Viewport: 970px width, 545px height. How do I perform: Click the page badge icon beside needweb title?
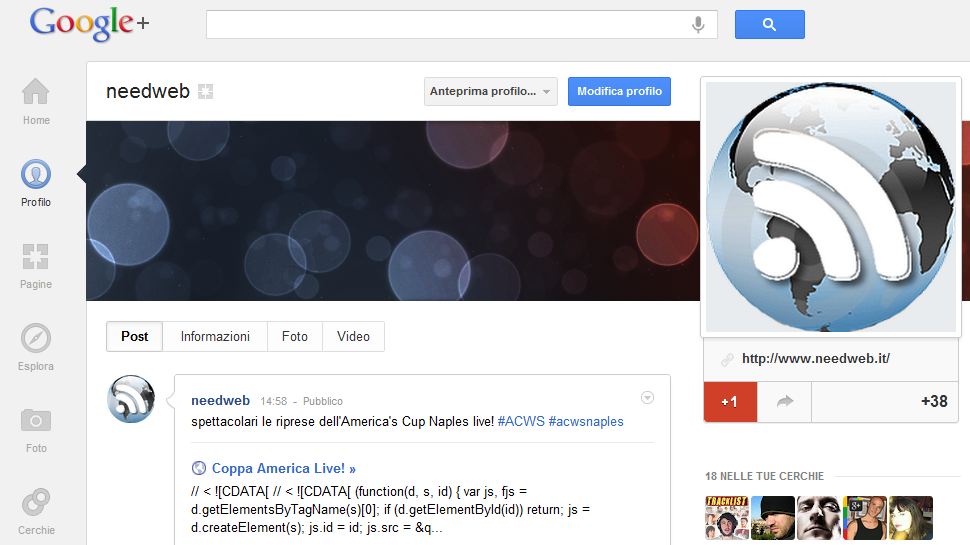205,92
